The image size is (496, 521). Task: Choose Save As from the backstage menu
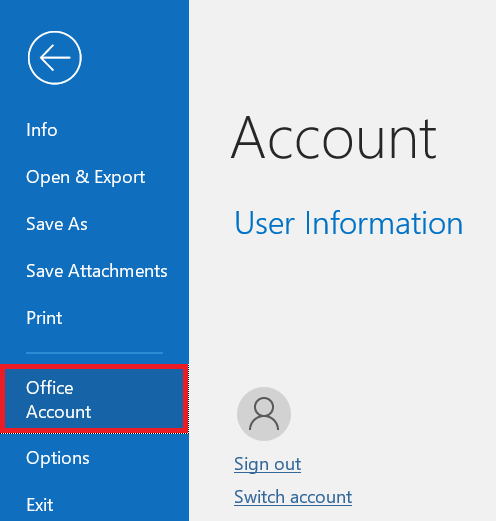click(57, 224)
